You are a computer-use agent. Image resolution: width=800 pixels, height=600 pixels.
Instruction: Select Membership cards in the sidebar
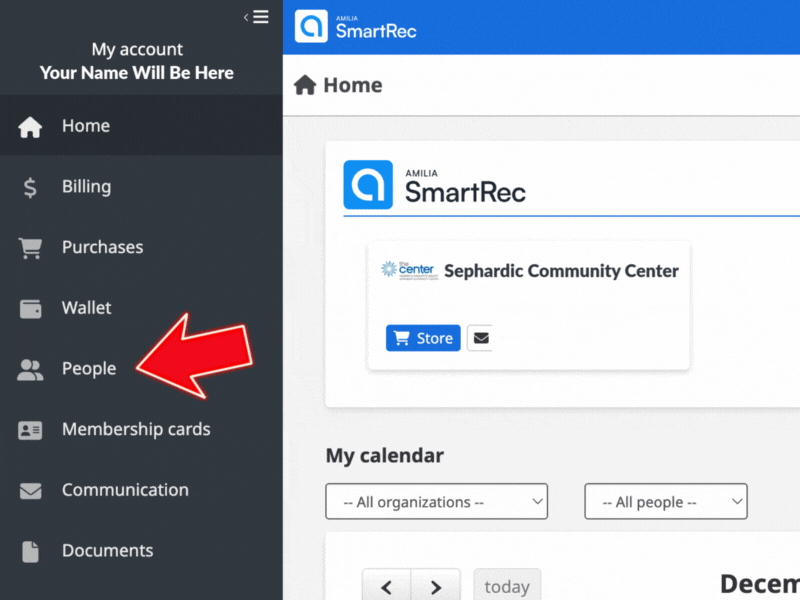(136, 429)
